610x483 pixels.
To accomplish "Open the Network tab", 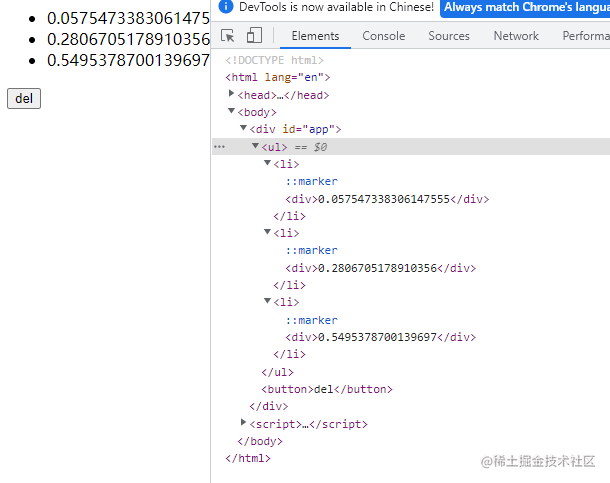I will click(x=516, y=36).
